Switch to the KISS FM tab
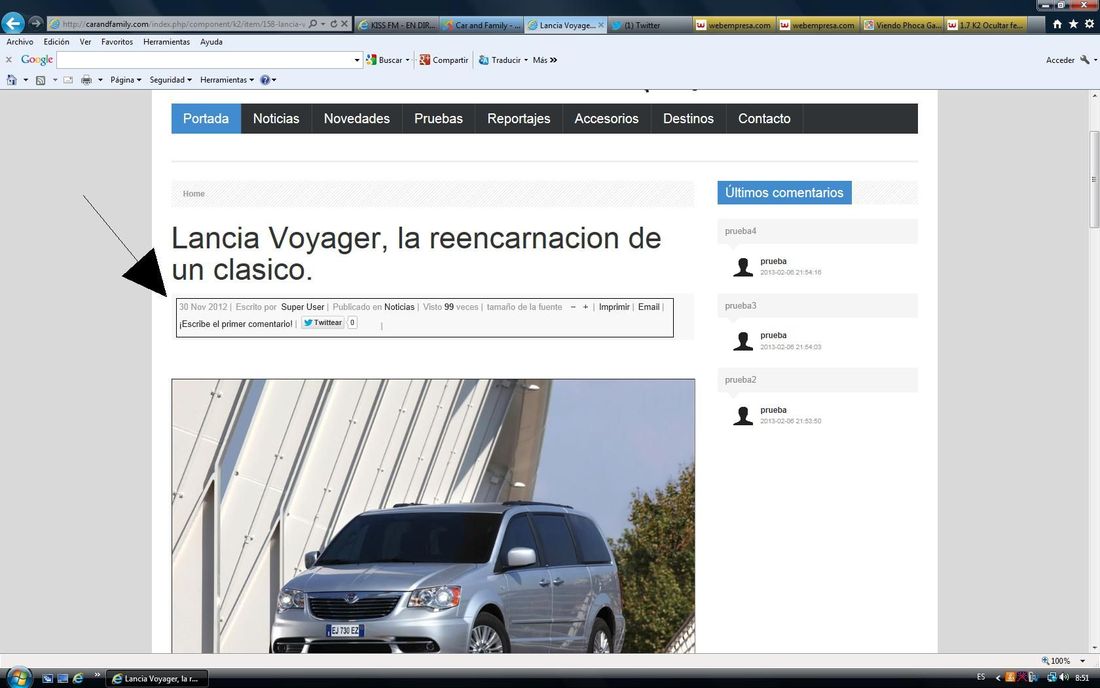This screenshot has height=688, width=1100. coord(396,25)
